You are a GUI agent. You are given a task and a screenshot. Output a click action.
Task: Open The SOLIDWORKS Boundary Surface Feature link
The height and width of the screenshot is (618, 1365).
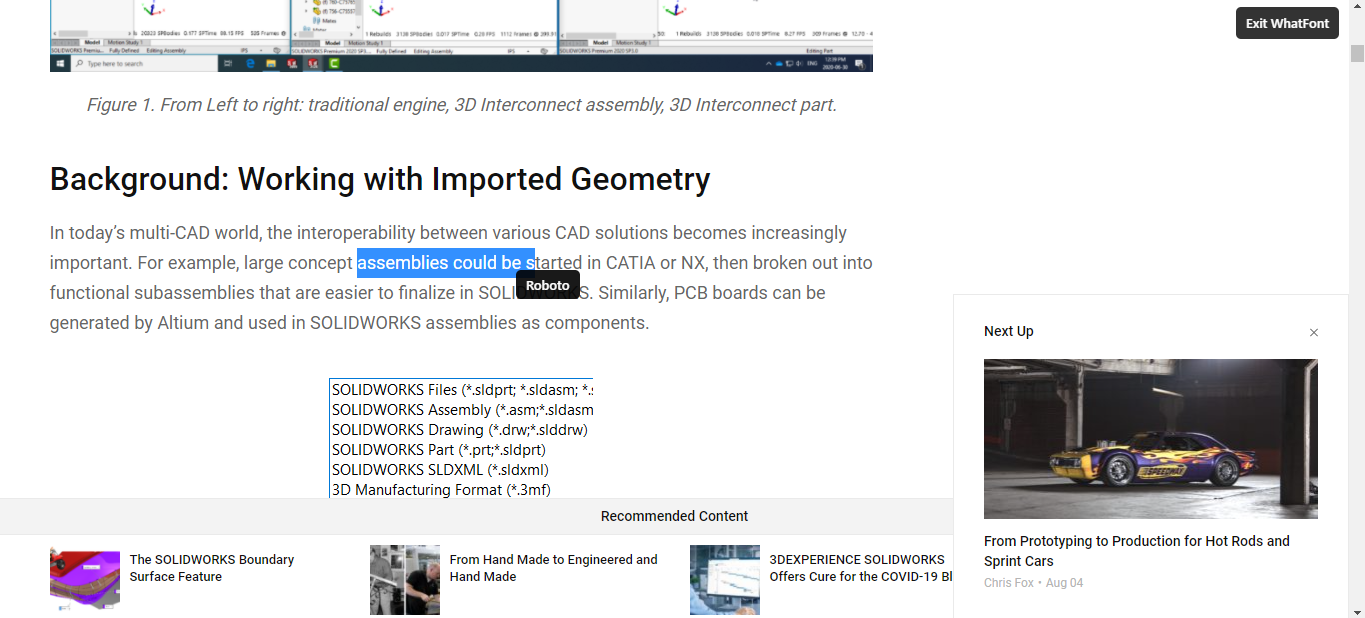tap(212, 568)
